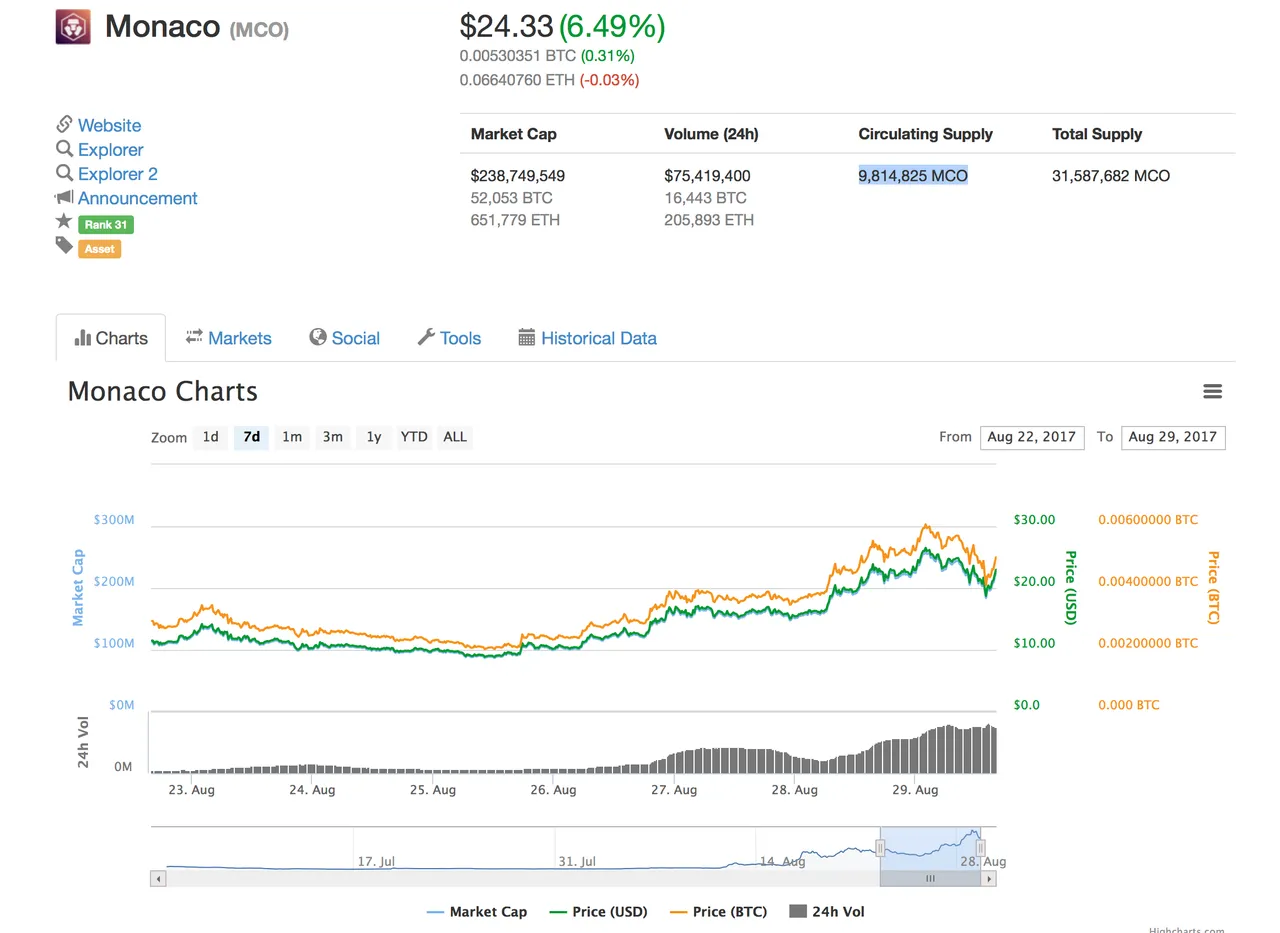Set chart zoom to 1m
This screenshot has height=933, width=1280.
coord(292,437)
